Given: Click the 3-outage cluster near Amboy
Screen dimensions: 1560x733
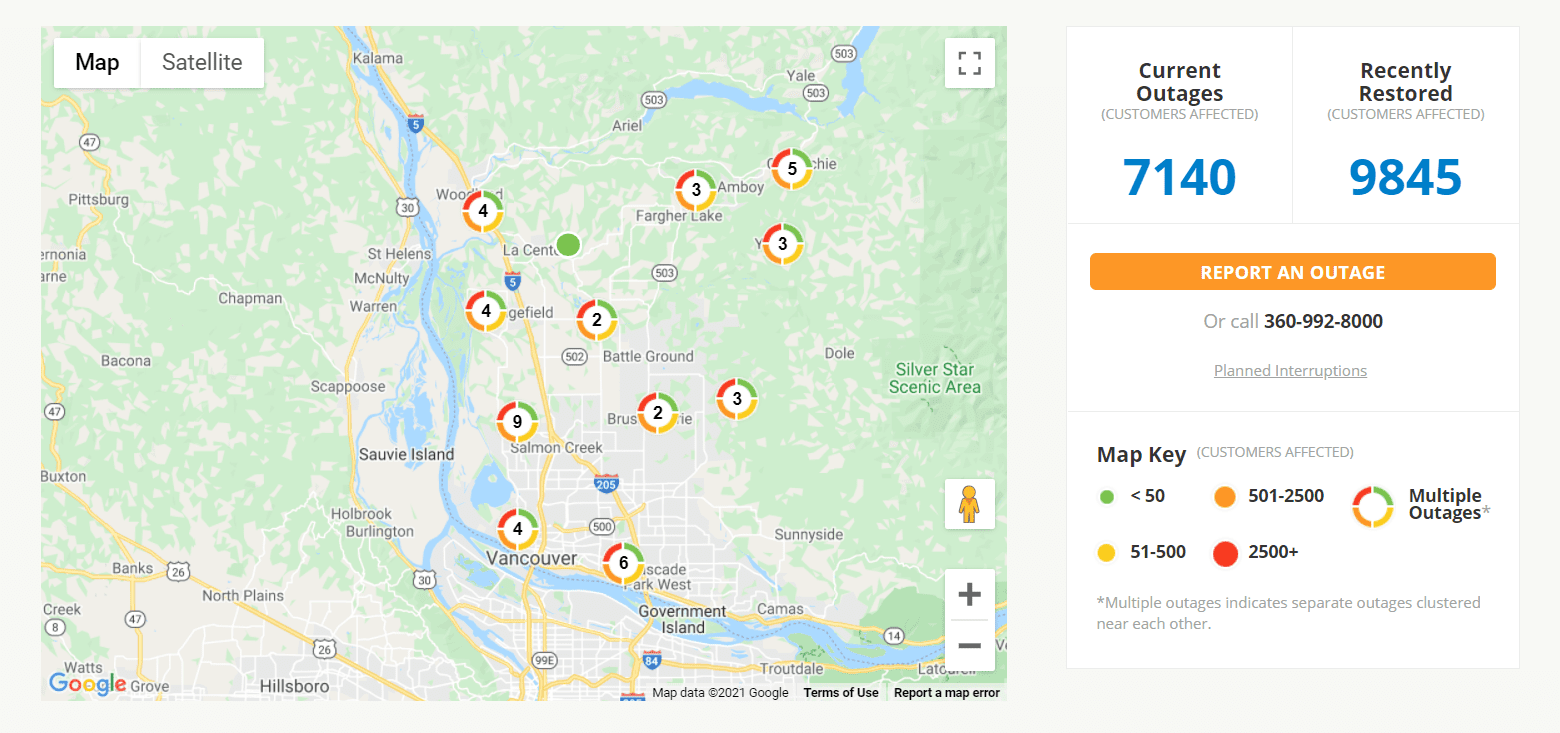Looking at the screenshot, I should point(696,190).
